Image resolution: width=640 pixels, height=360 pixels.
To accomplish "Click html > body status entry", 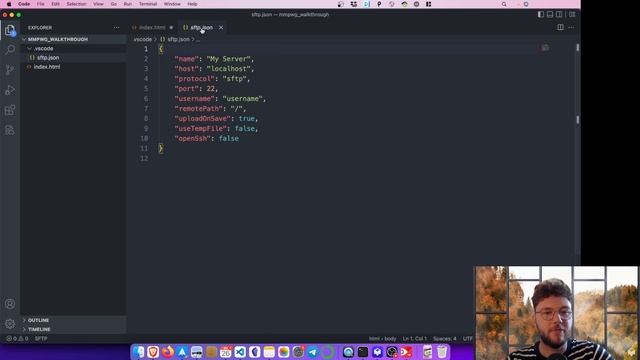I will (382, 338).
